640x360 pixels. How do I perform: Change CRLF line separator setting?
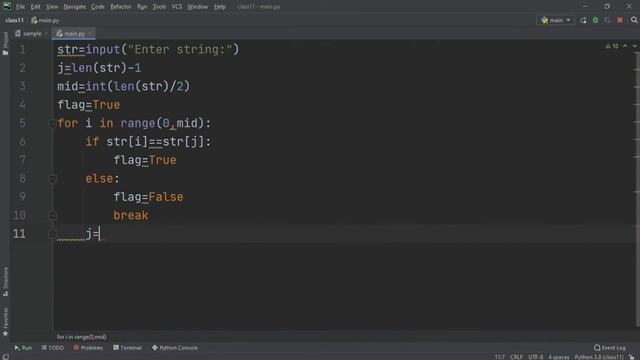516,357
